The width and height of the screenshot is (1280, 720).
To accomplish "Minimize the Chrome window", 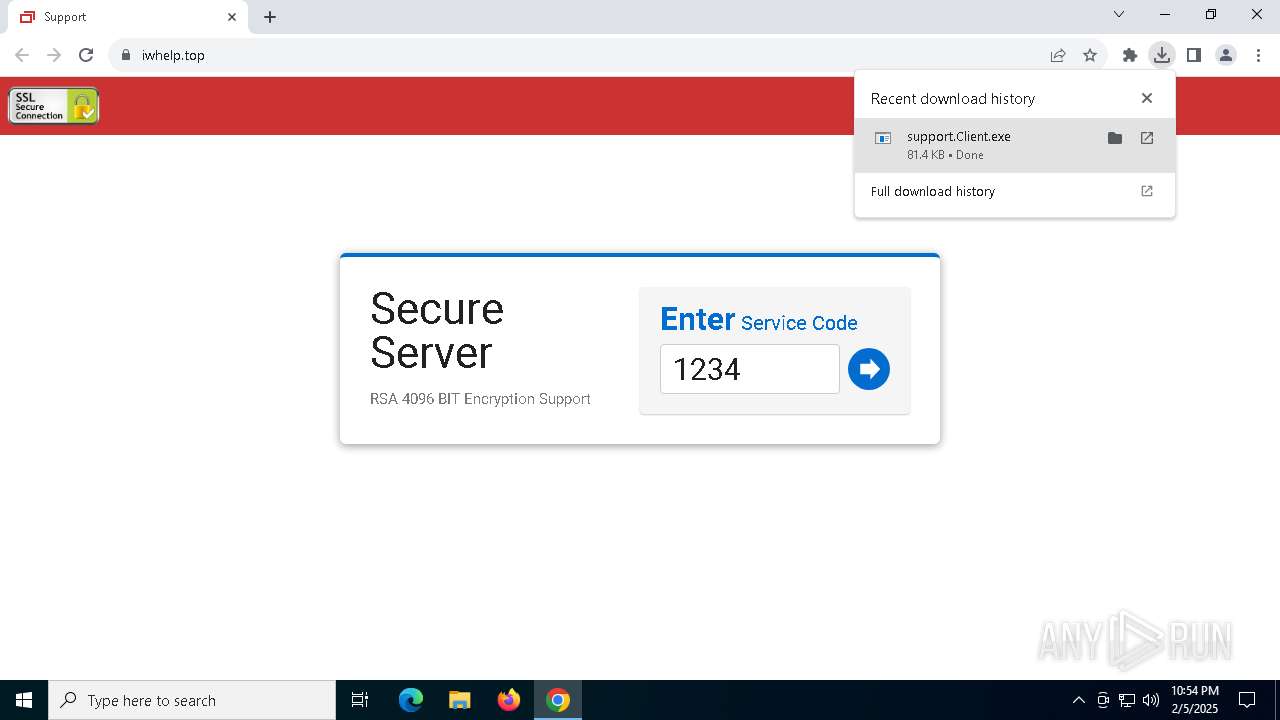I will pos(1165,14).
